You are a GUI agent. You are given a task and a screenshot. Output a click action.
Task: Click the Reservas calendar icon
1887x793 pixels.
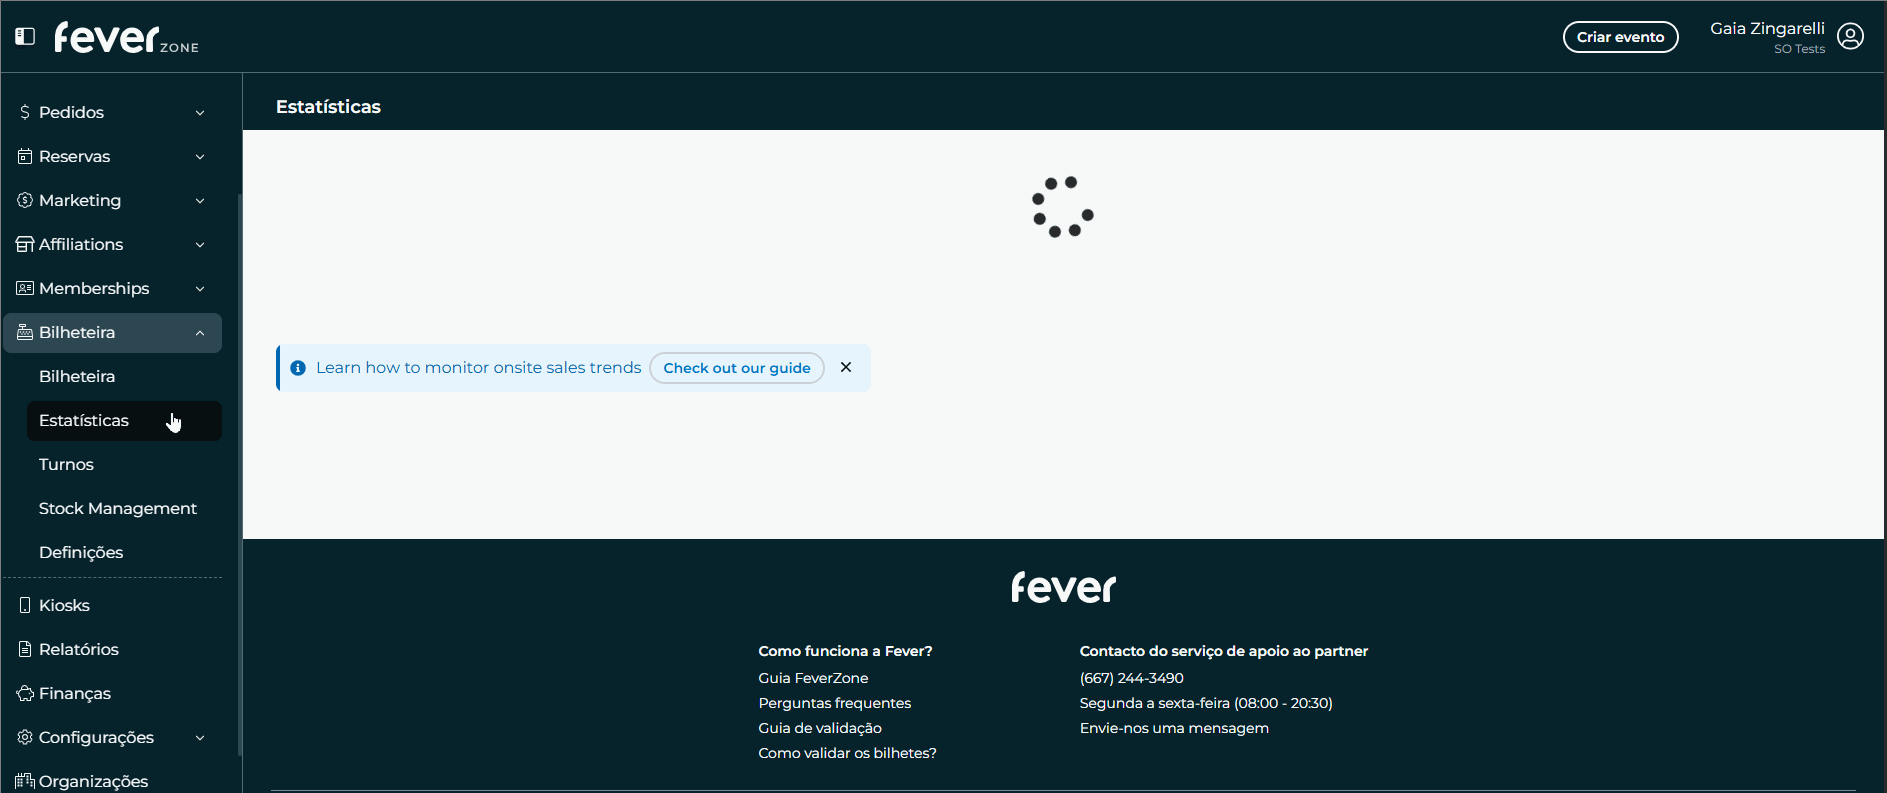pos(25,156)
